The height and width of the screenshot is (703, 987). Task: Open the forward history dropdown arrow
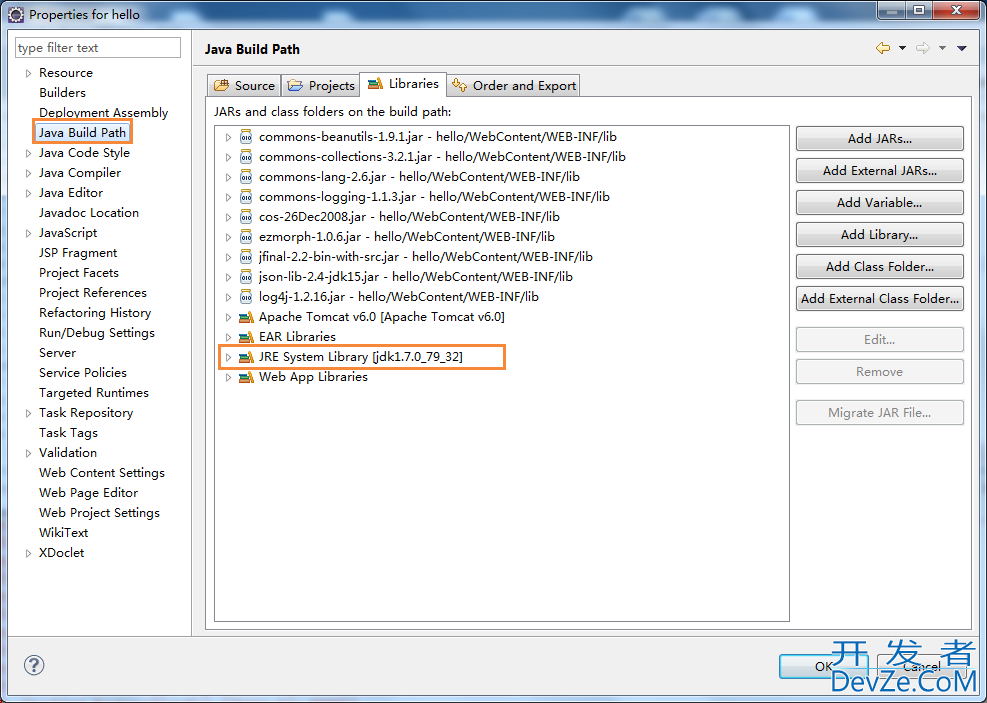coord(942,48)
